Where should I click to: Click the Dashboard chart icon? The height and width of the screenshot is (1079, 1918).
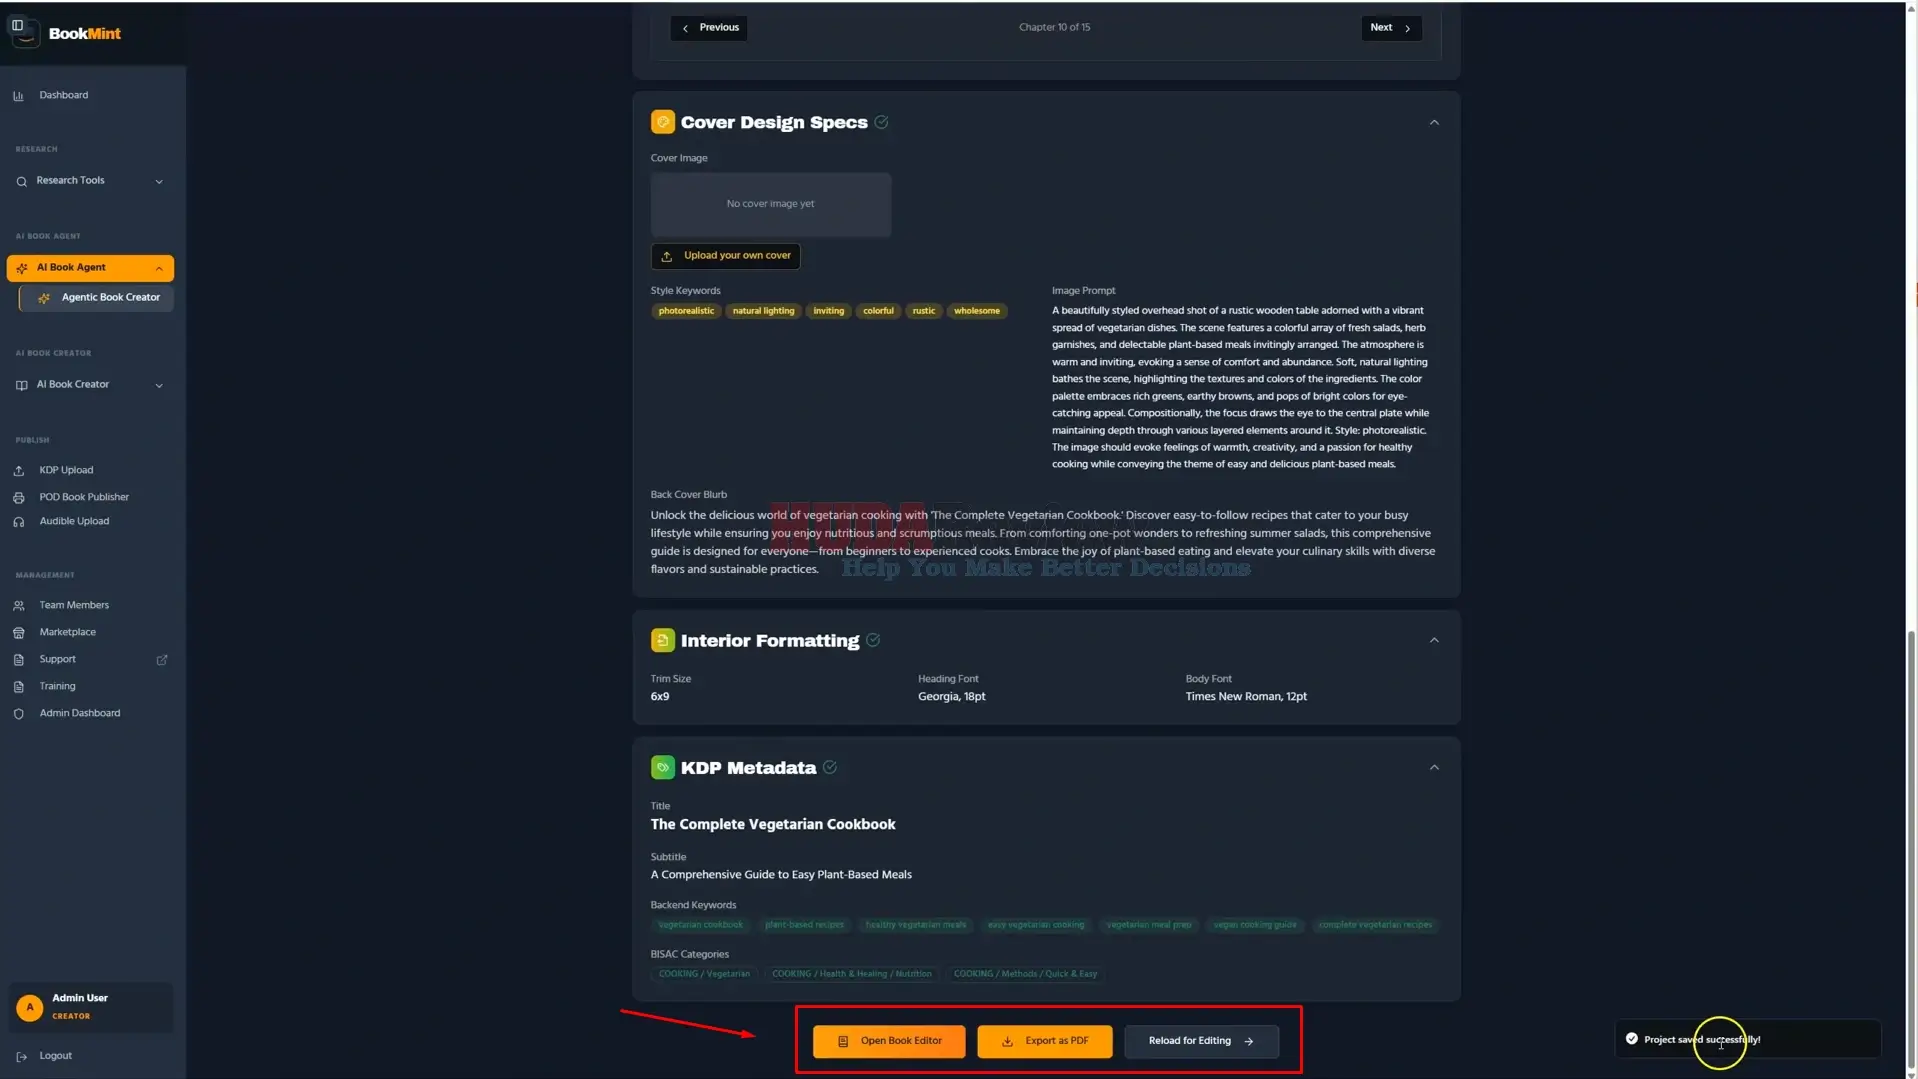point(18,96)
